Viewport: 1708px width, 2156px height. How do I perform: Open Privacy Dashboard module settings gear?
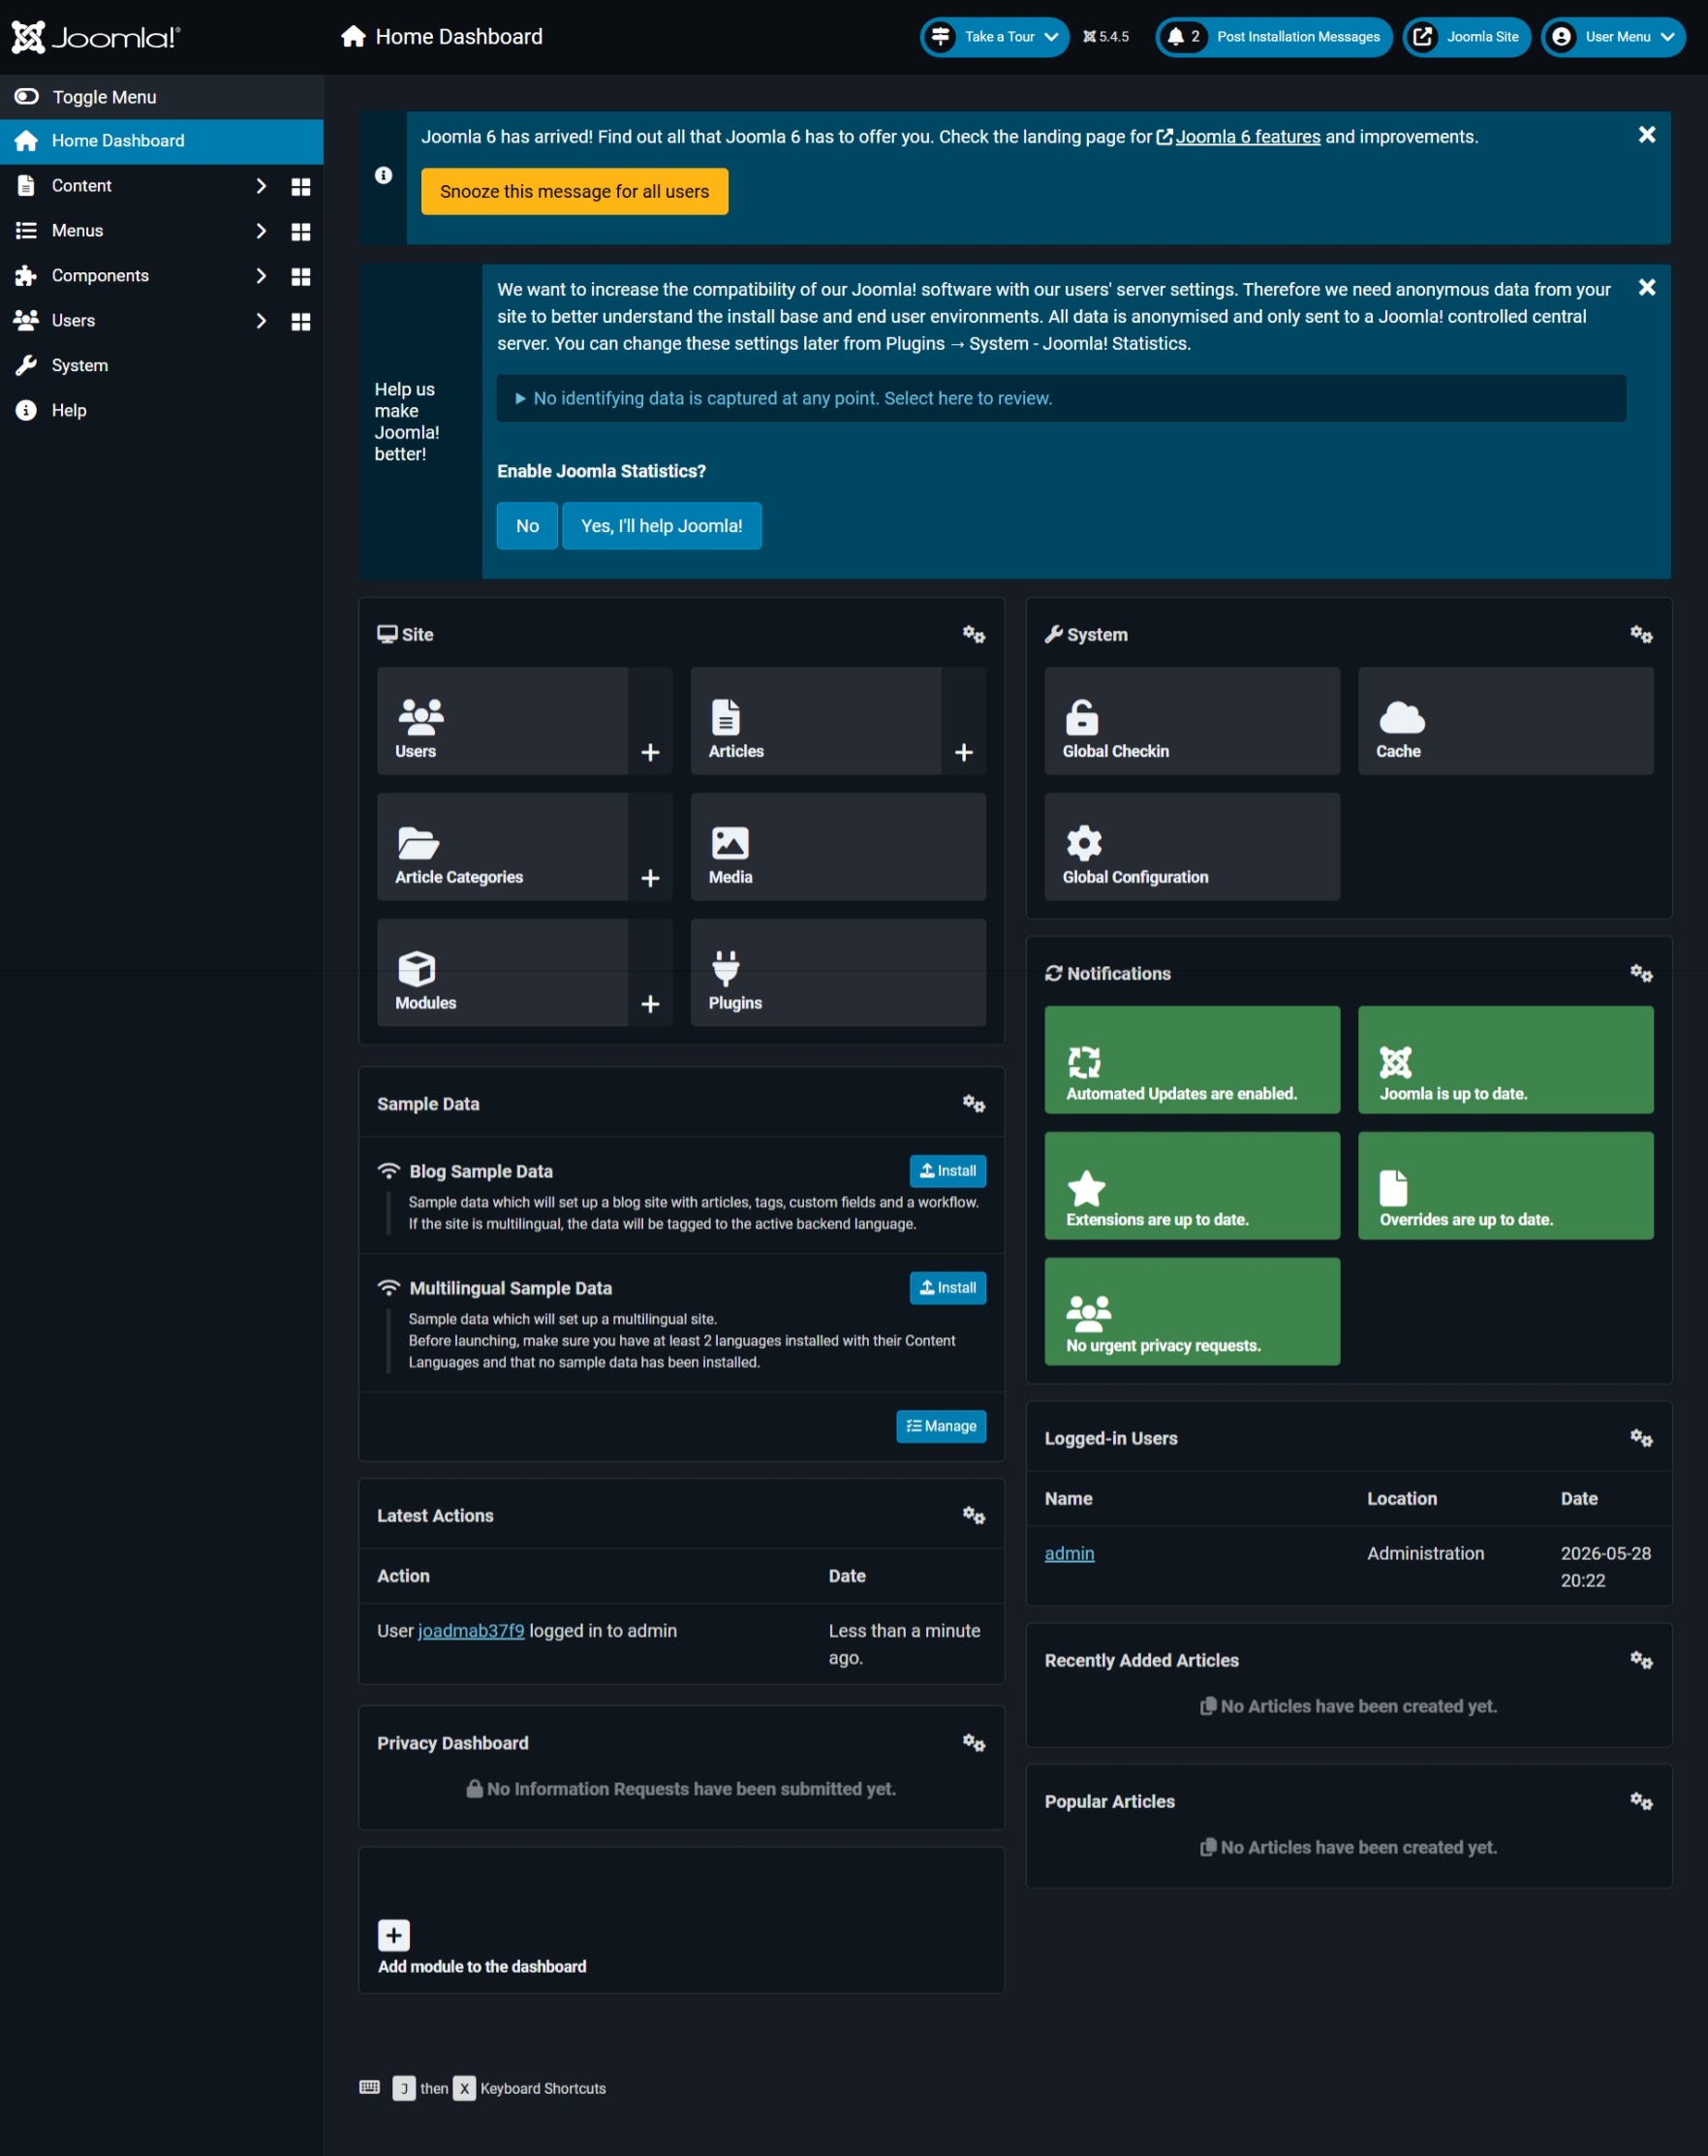tap(974, 1743)
